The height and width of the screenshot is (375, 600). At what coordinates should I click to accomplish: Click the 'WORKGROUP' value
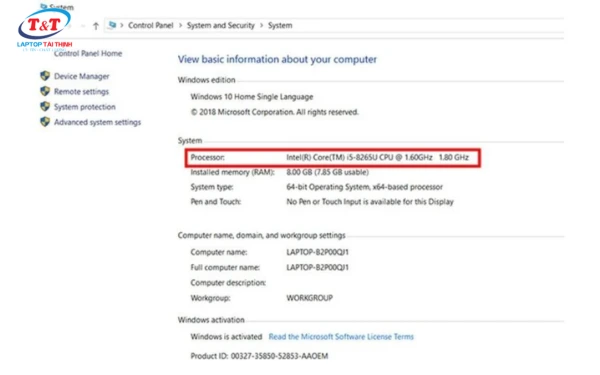310,298
